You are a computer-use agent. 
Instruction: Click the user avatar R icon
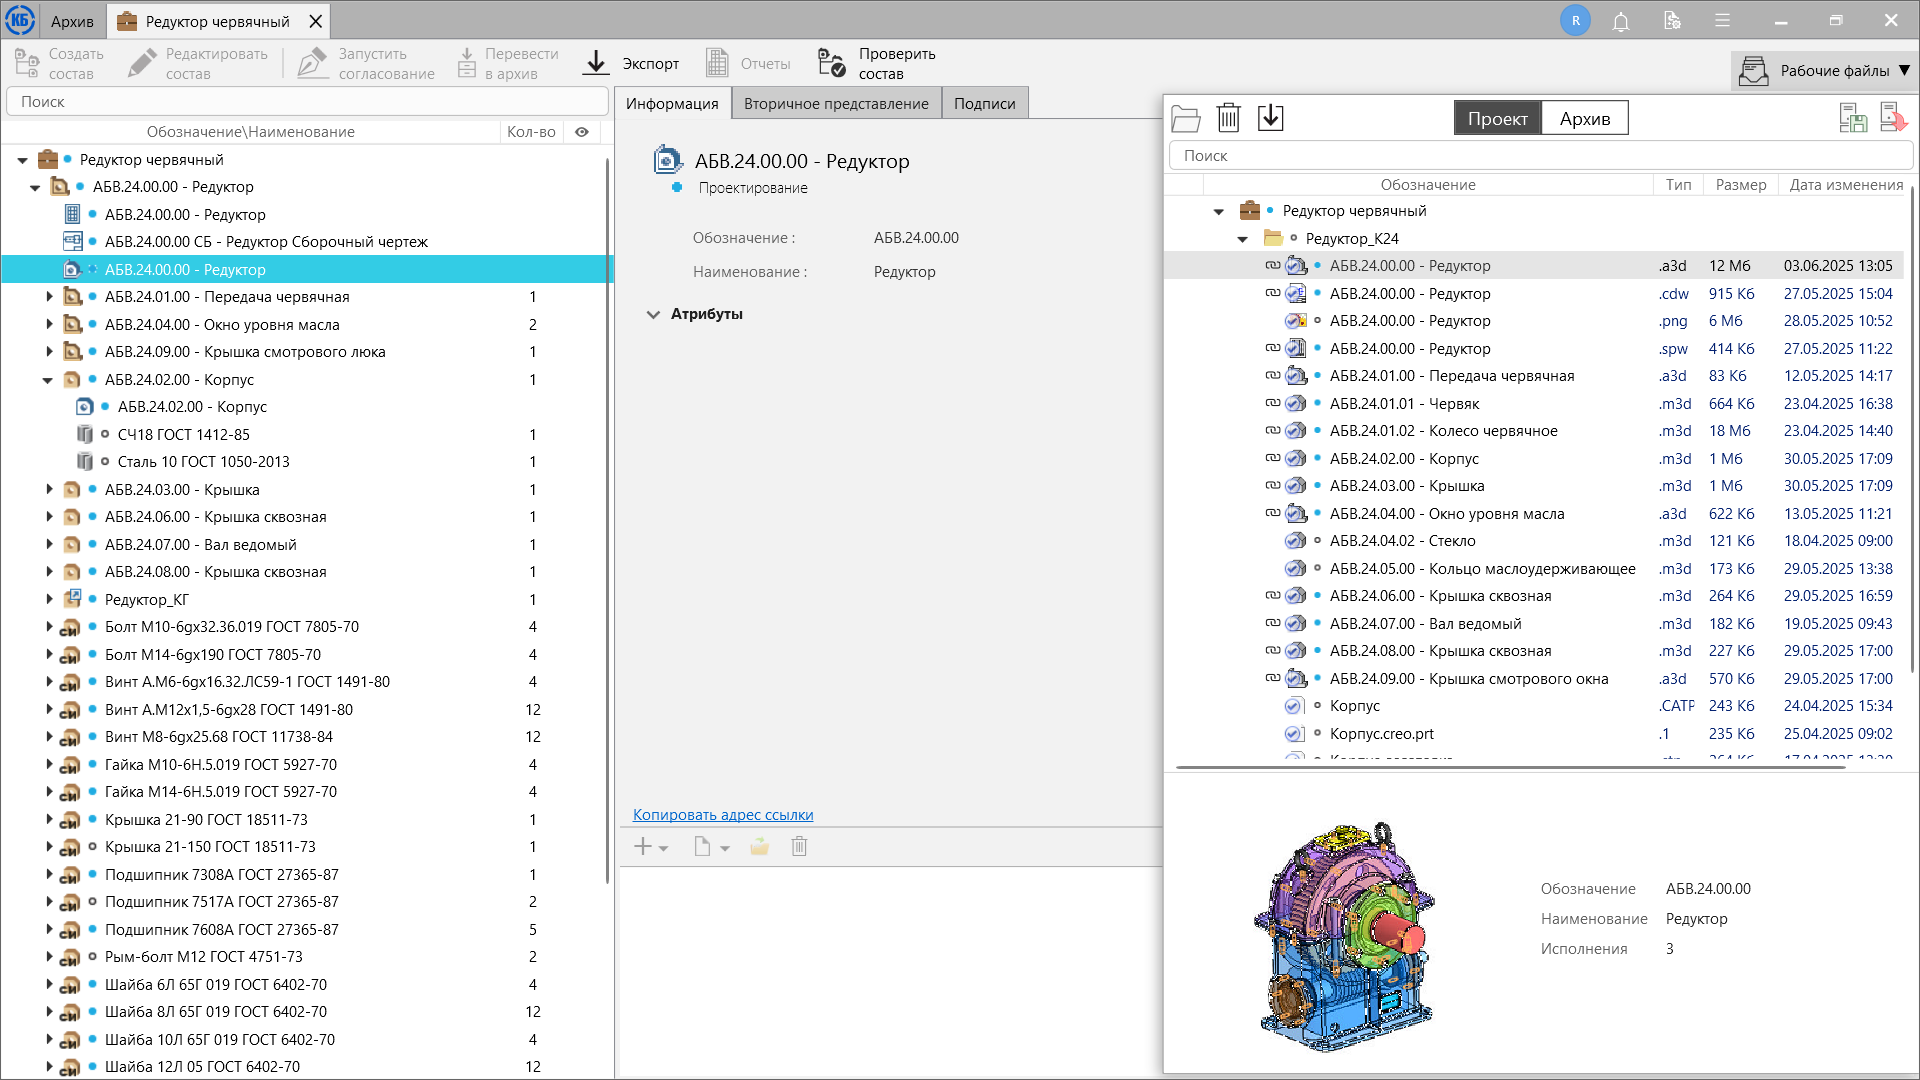[x=1575, y=21]
